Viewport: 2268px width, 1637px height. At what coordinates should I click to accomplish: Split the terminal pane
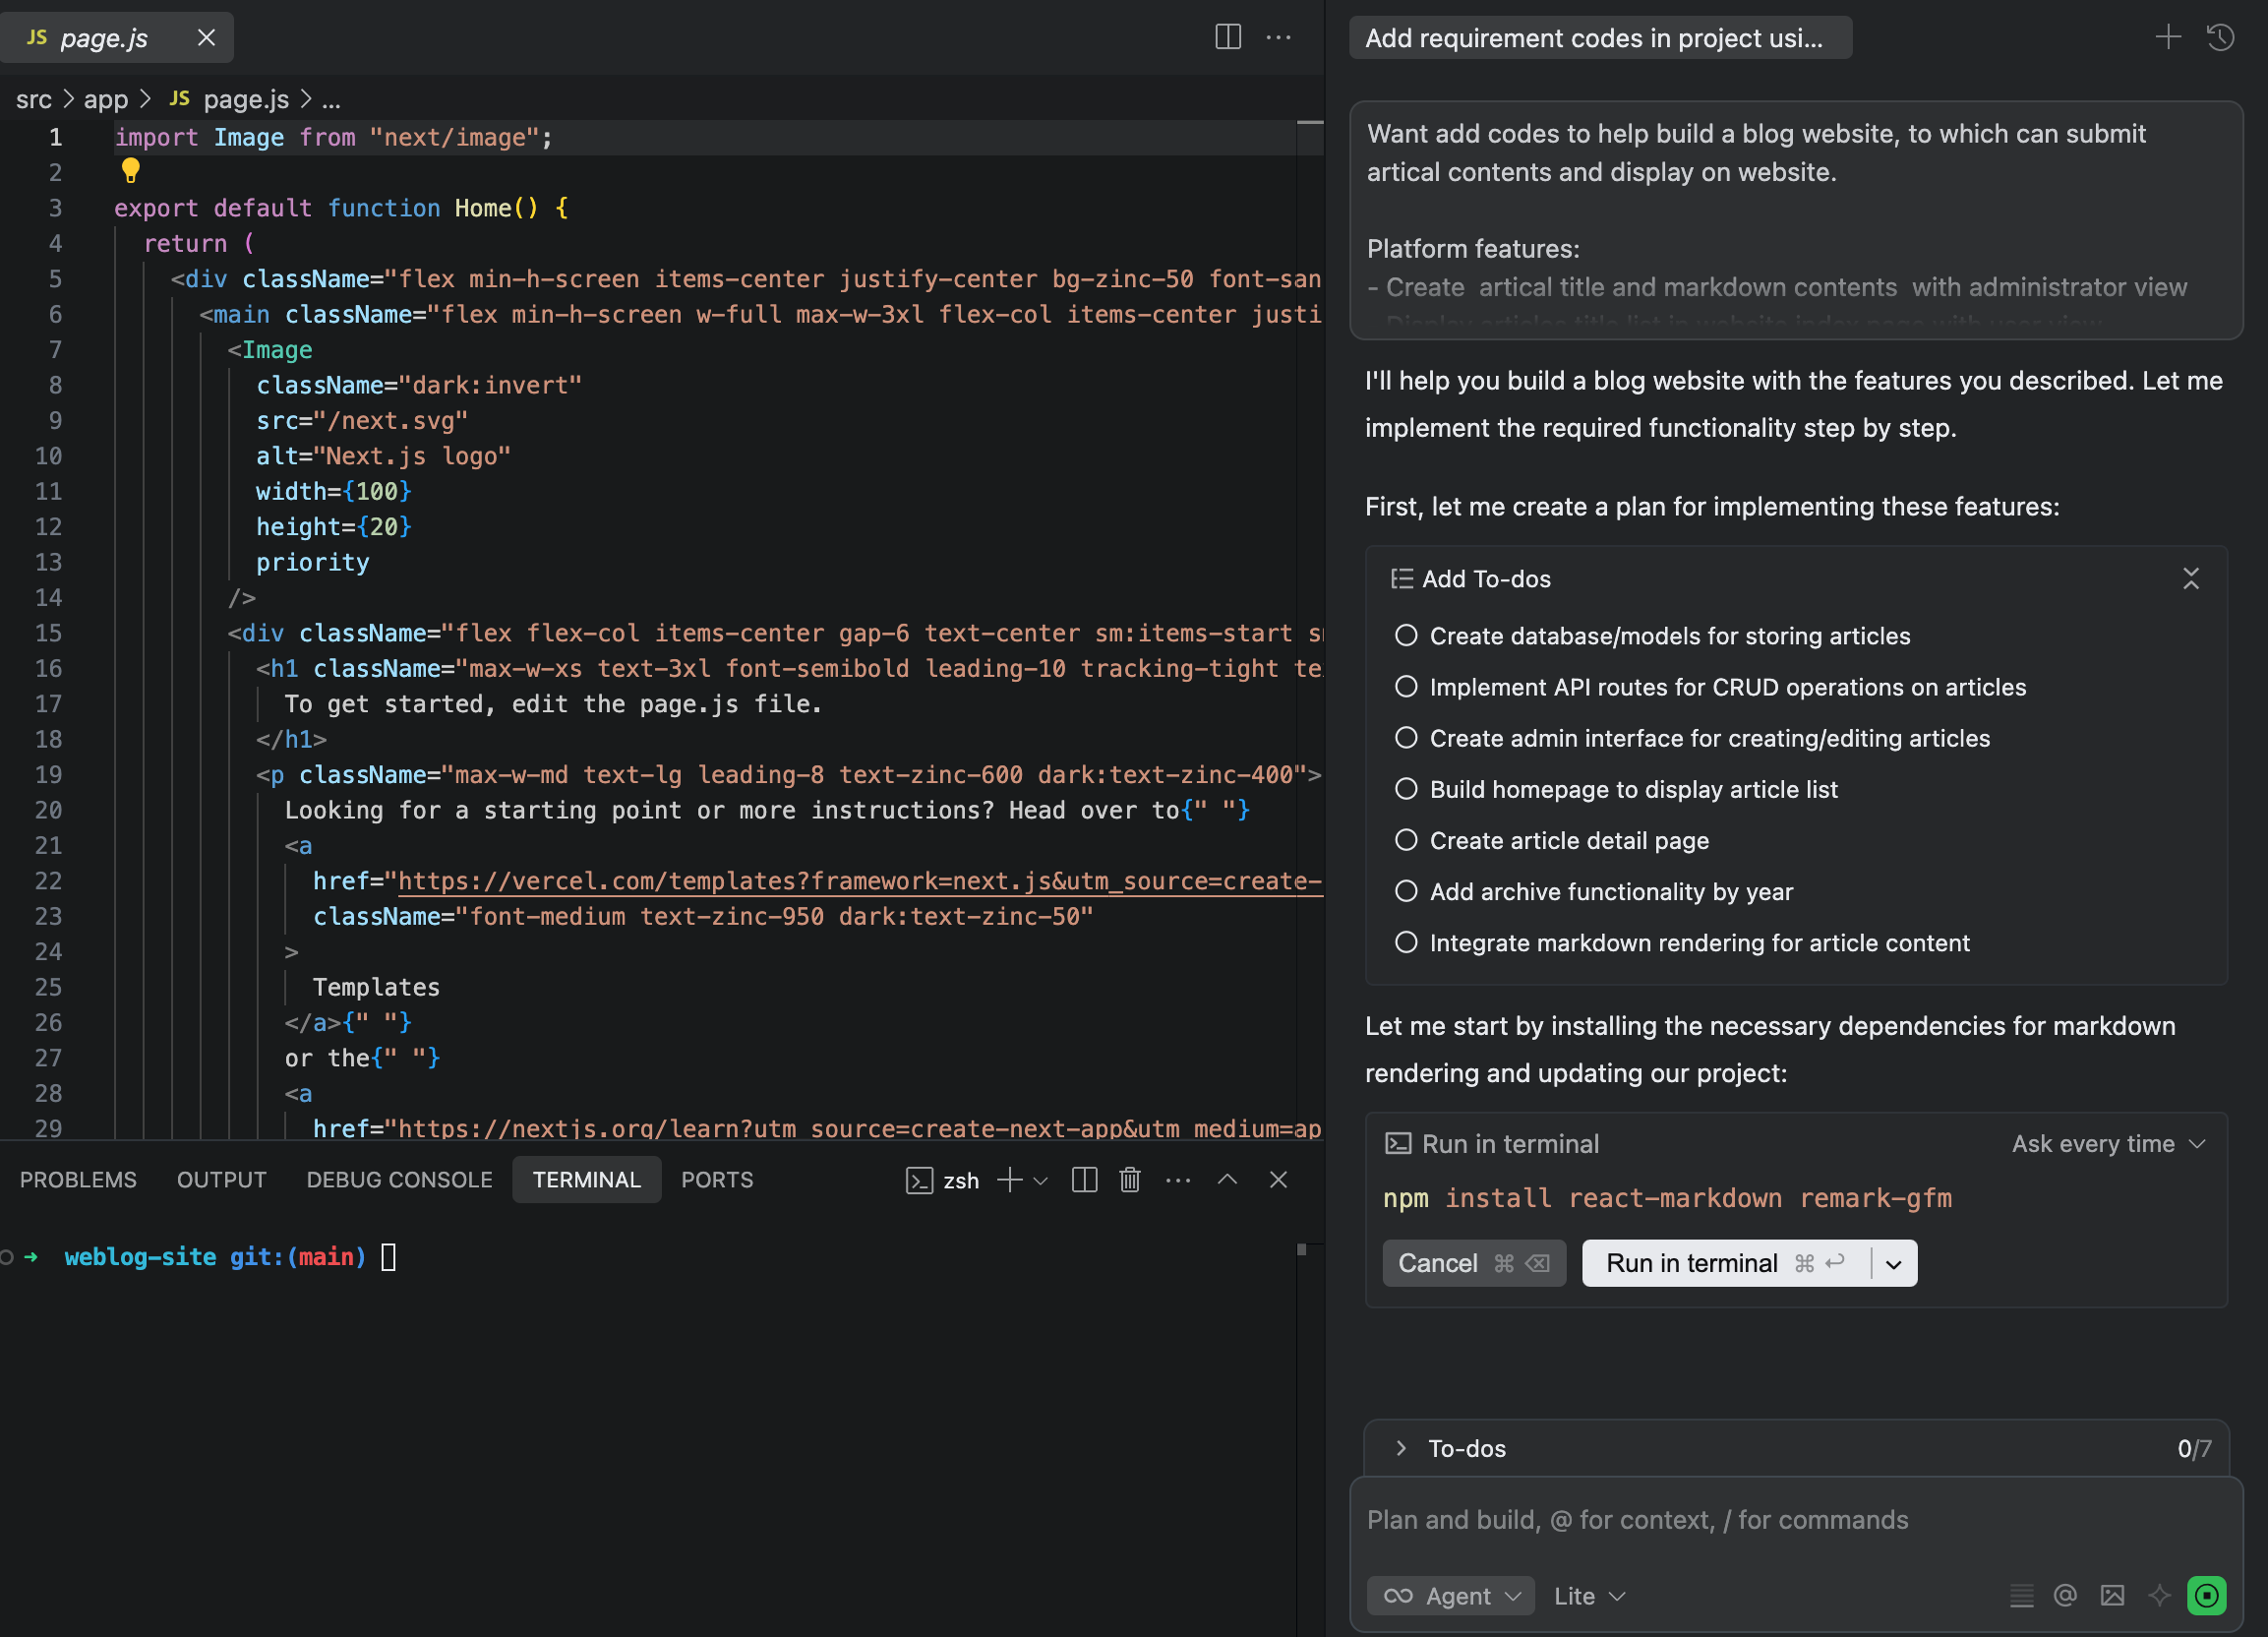click(1084, 1180)
